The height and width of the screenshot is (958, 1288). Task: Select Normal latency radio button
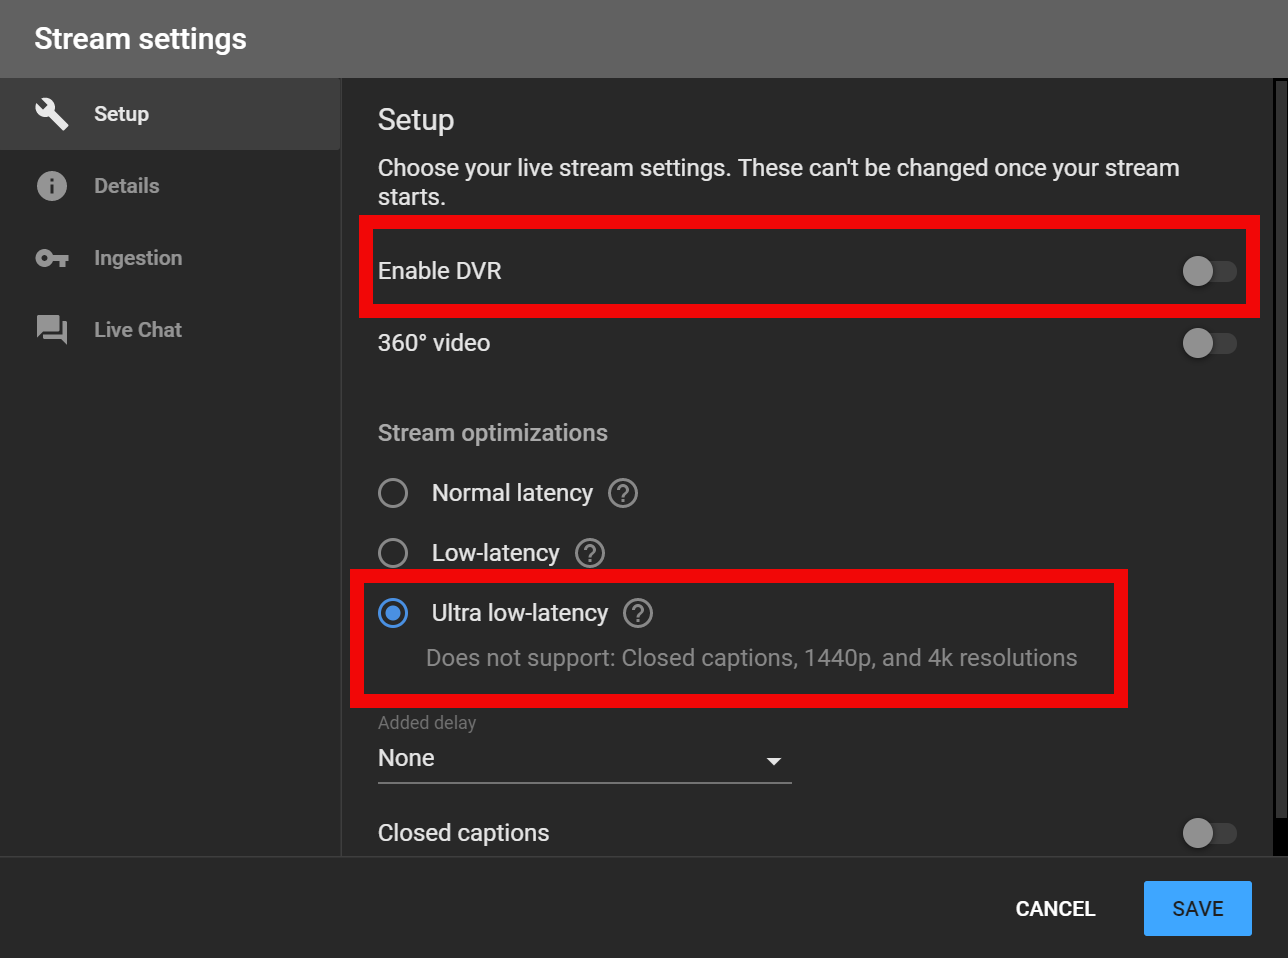[393, 492]
